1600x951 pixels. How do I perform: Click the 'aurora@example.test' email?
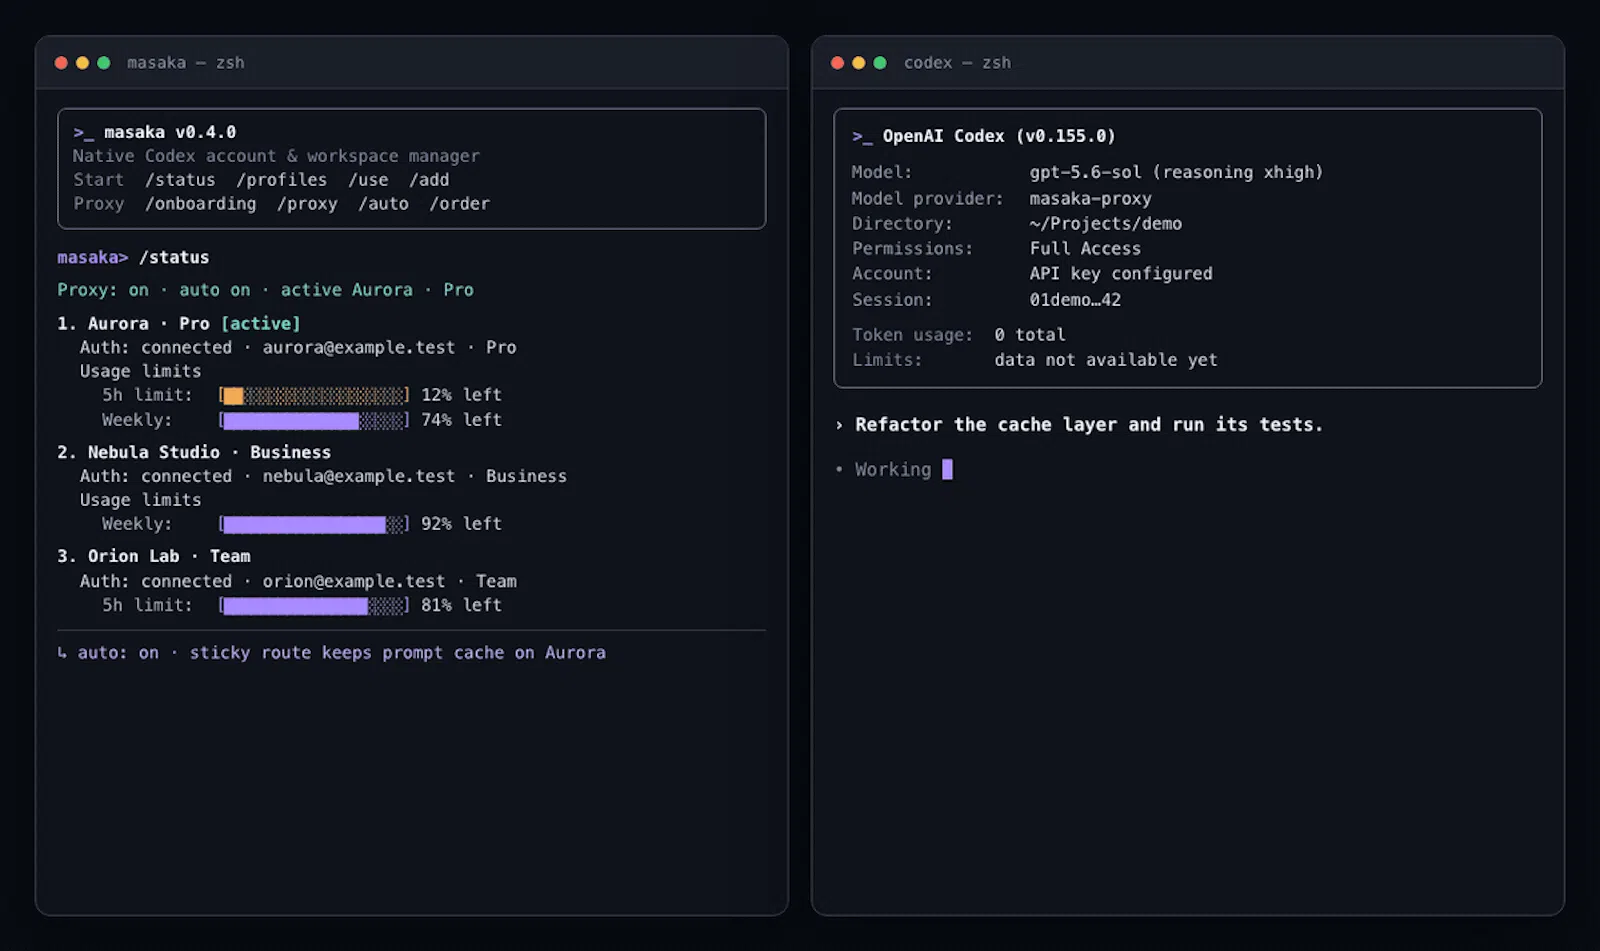click(x=358, y=348)
